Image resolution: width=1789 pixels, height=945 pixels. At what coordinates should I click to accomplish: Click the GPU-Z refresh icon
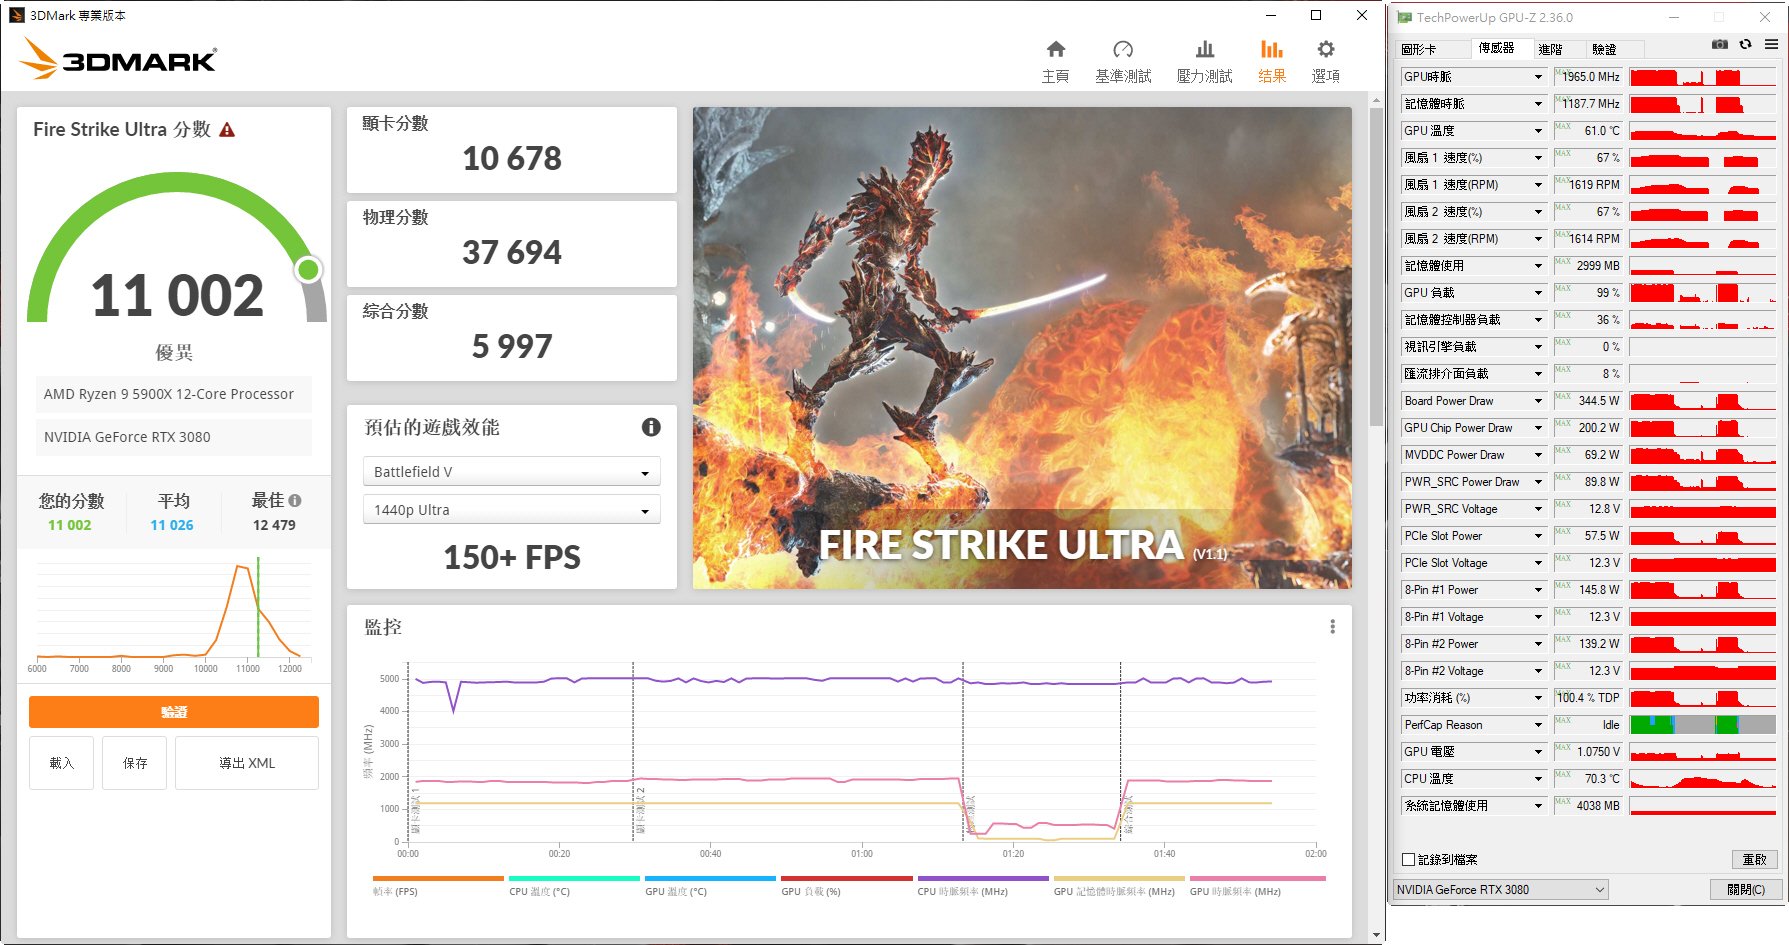1746,44
